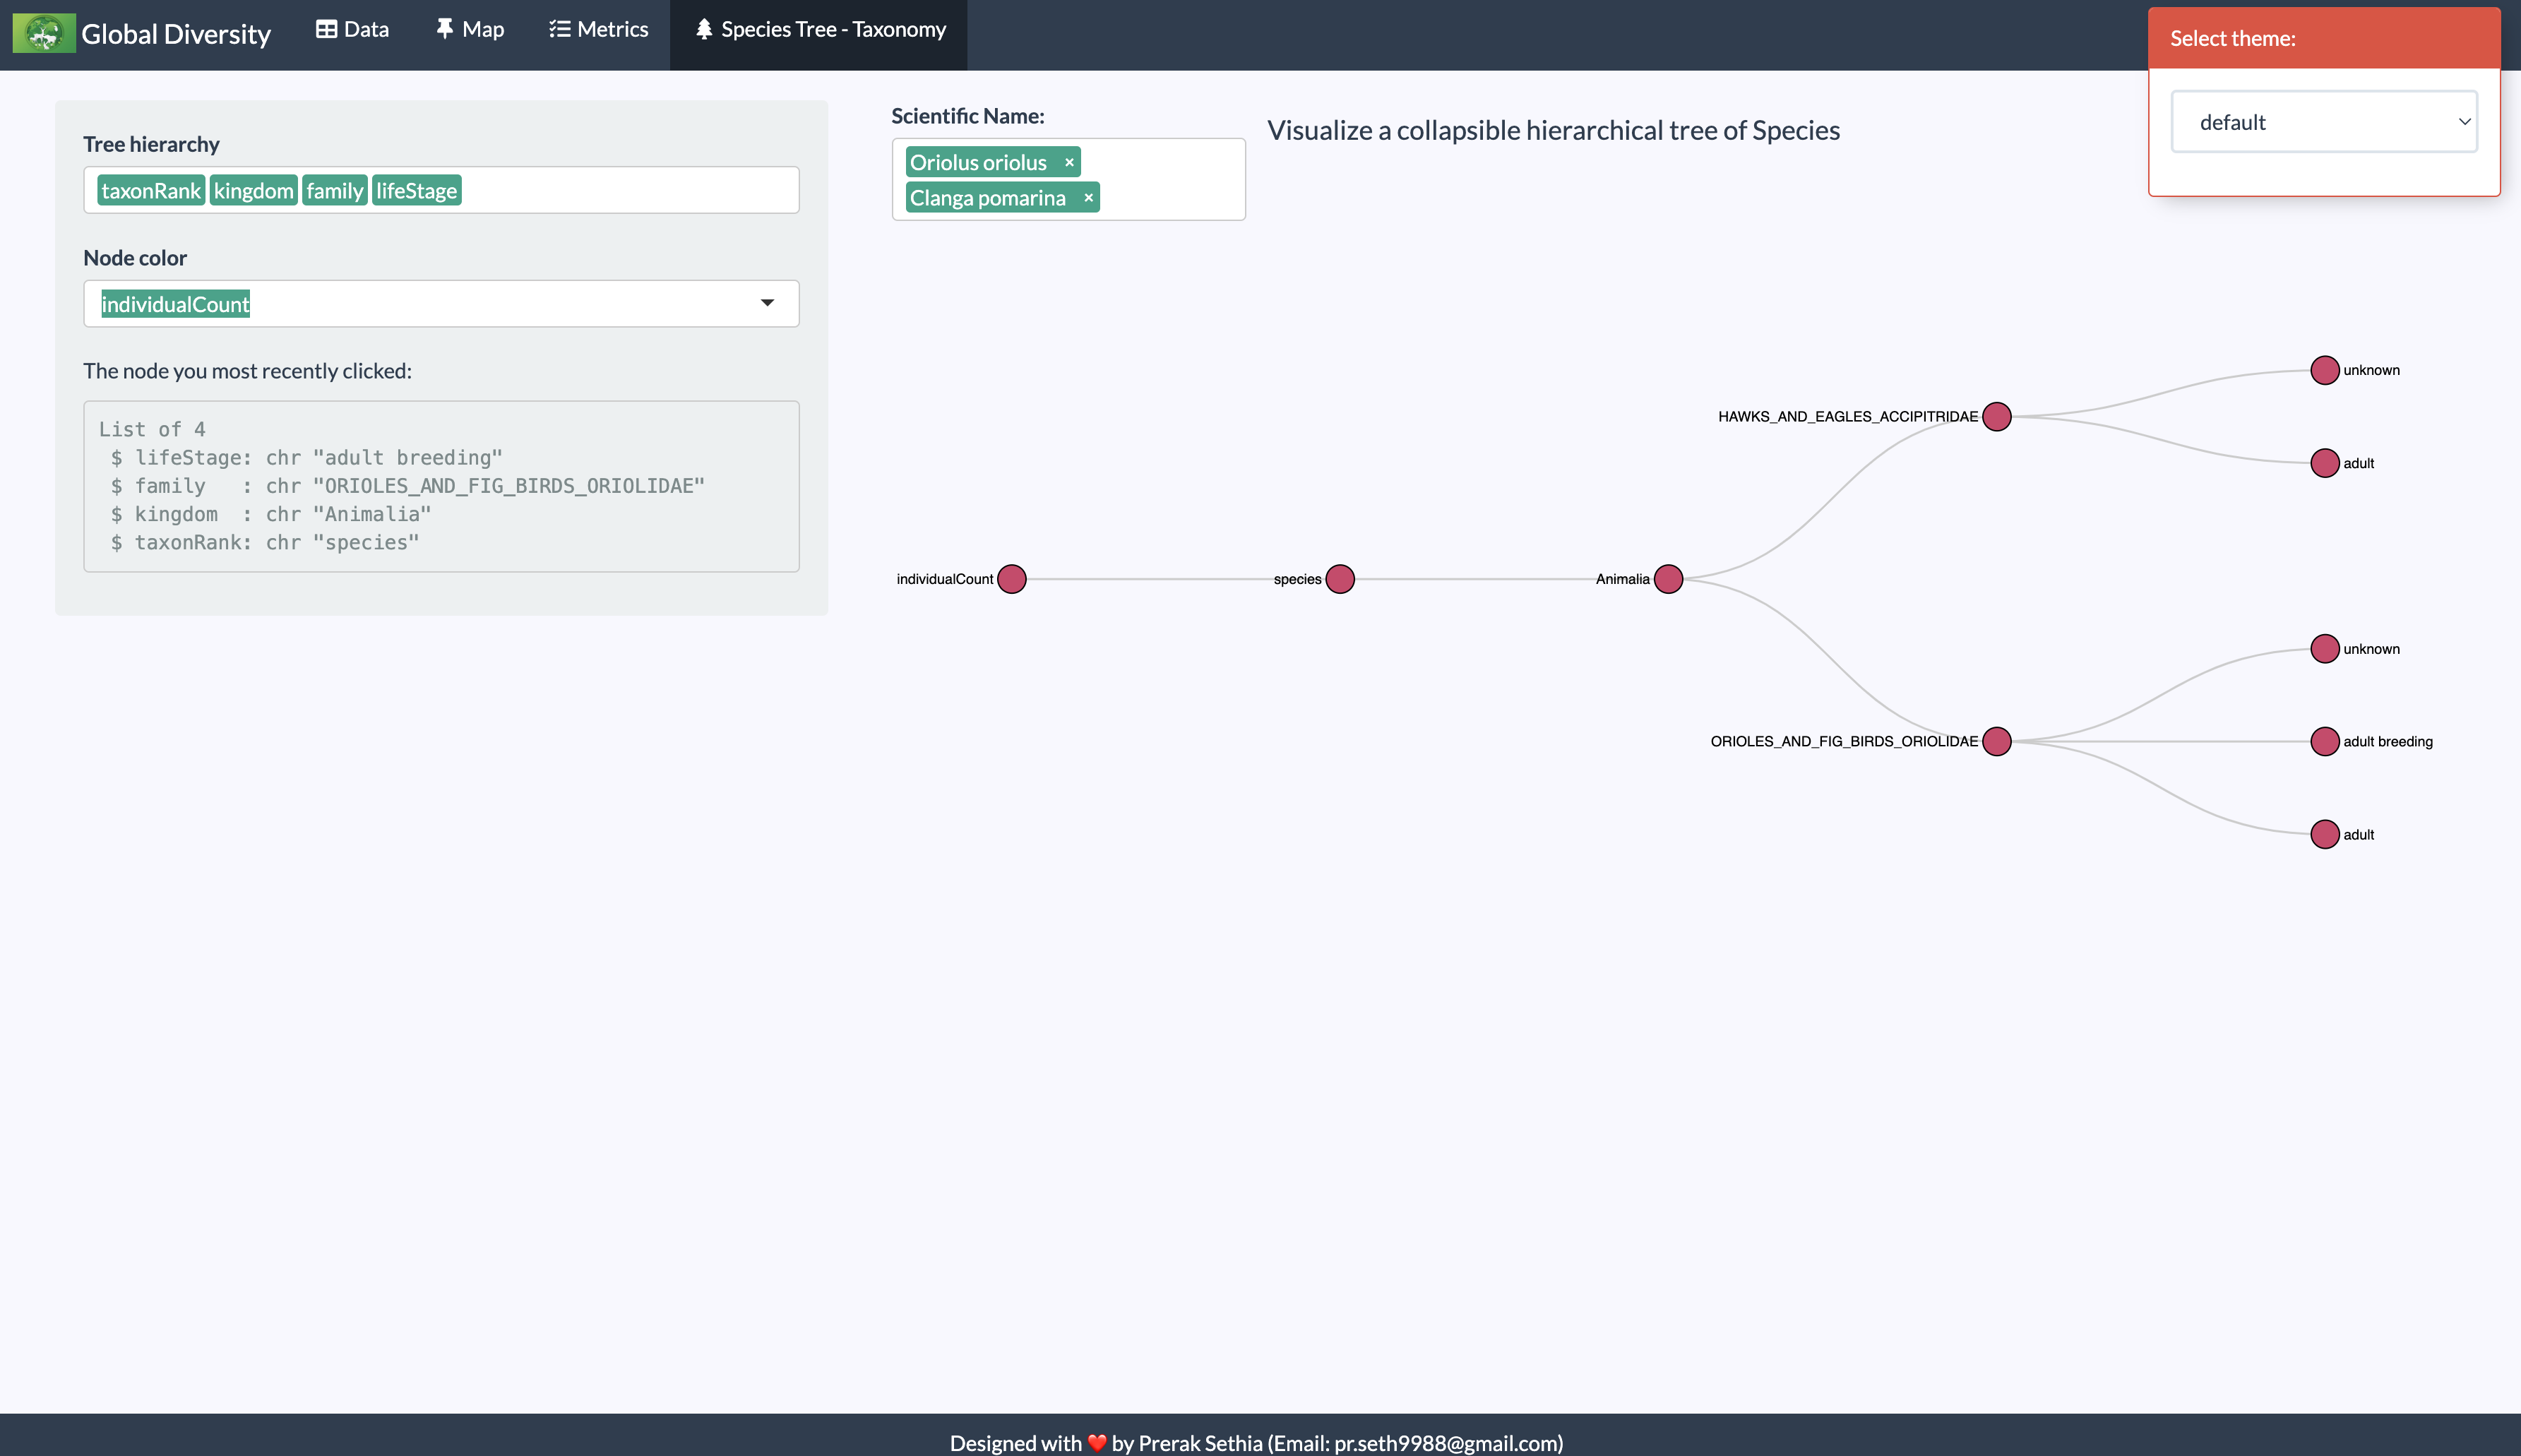Click the checklist icon beside Metrics
This screenshot has width=2521, height=1456.
point(559,28)
